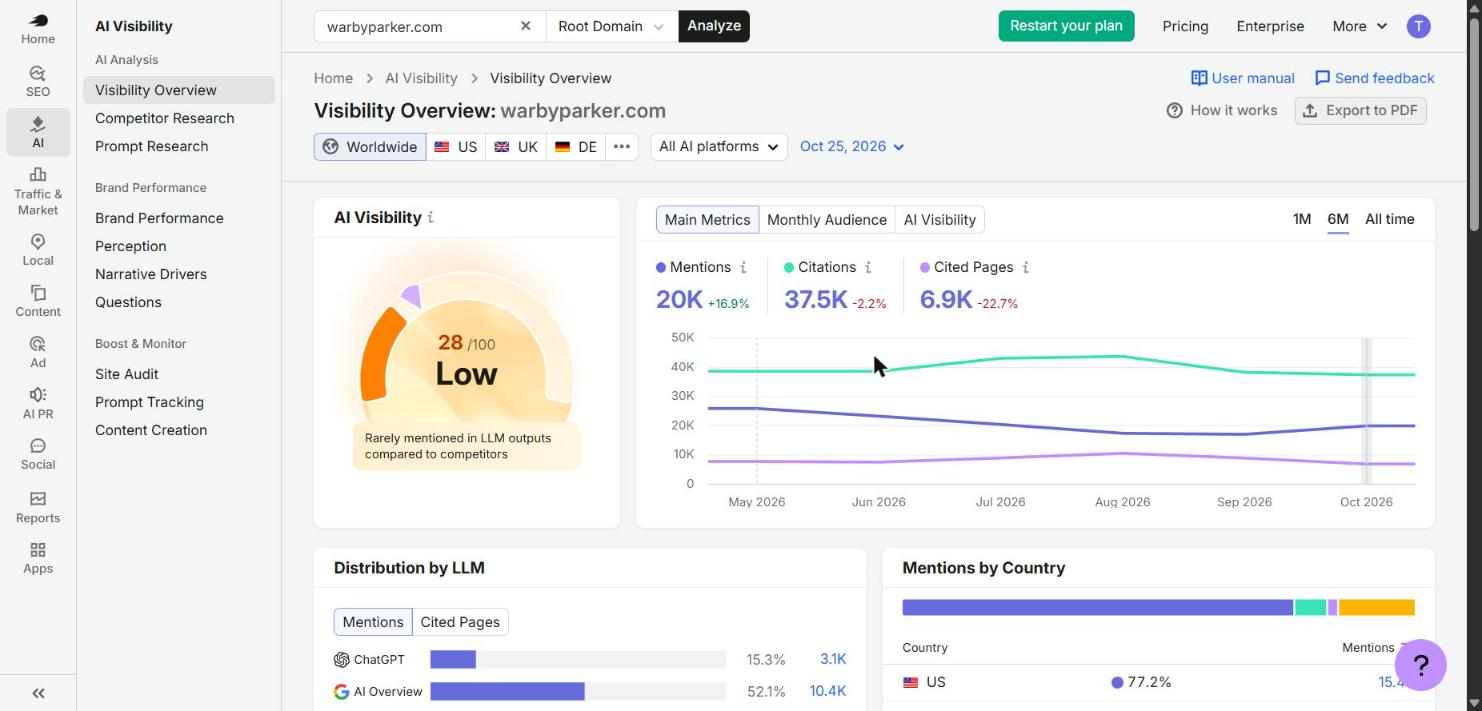Go to Home breadcrumb

(x=333, y=78)
